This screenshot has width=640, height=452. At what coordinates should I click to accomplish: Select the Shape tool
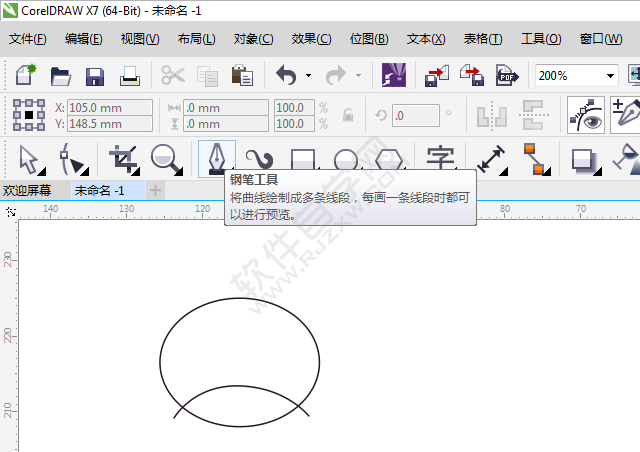tap(70, 159)
